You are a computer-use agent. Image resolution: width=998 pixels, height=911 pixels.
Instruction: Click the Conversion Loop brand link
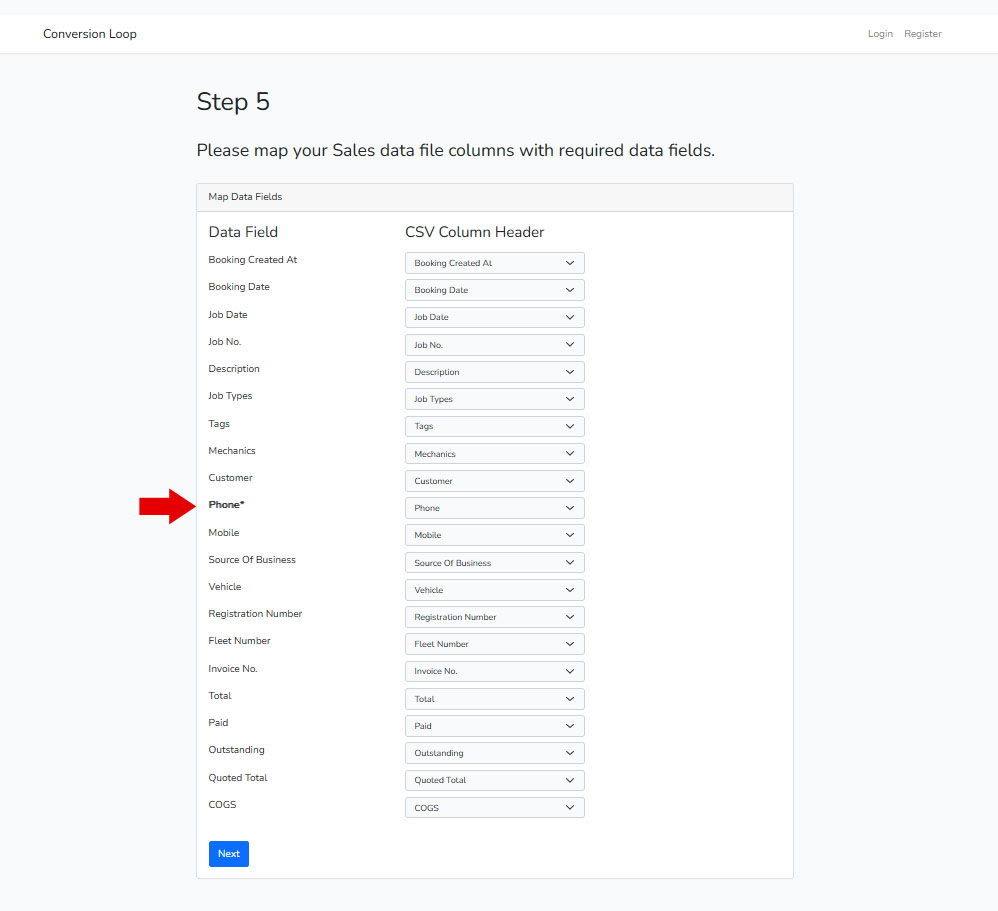click(x=90, y=34)
